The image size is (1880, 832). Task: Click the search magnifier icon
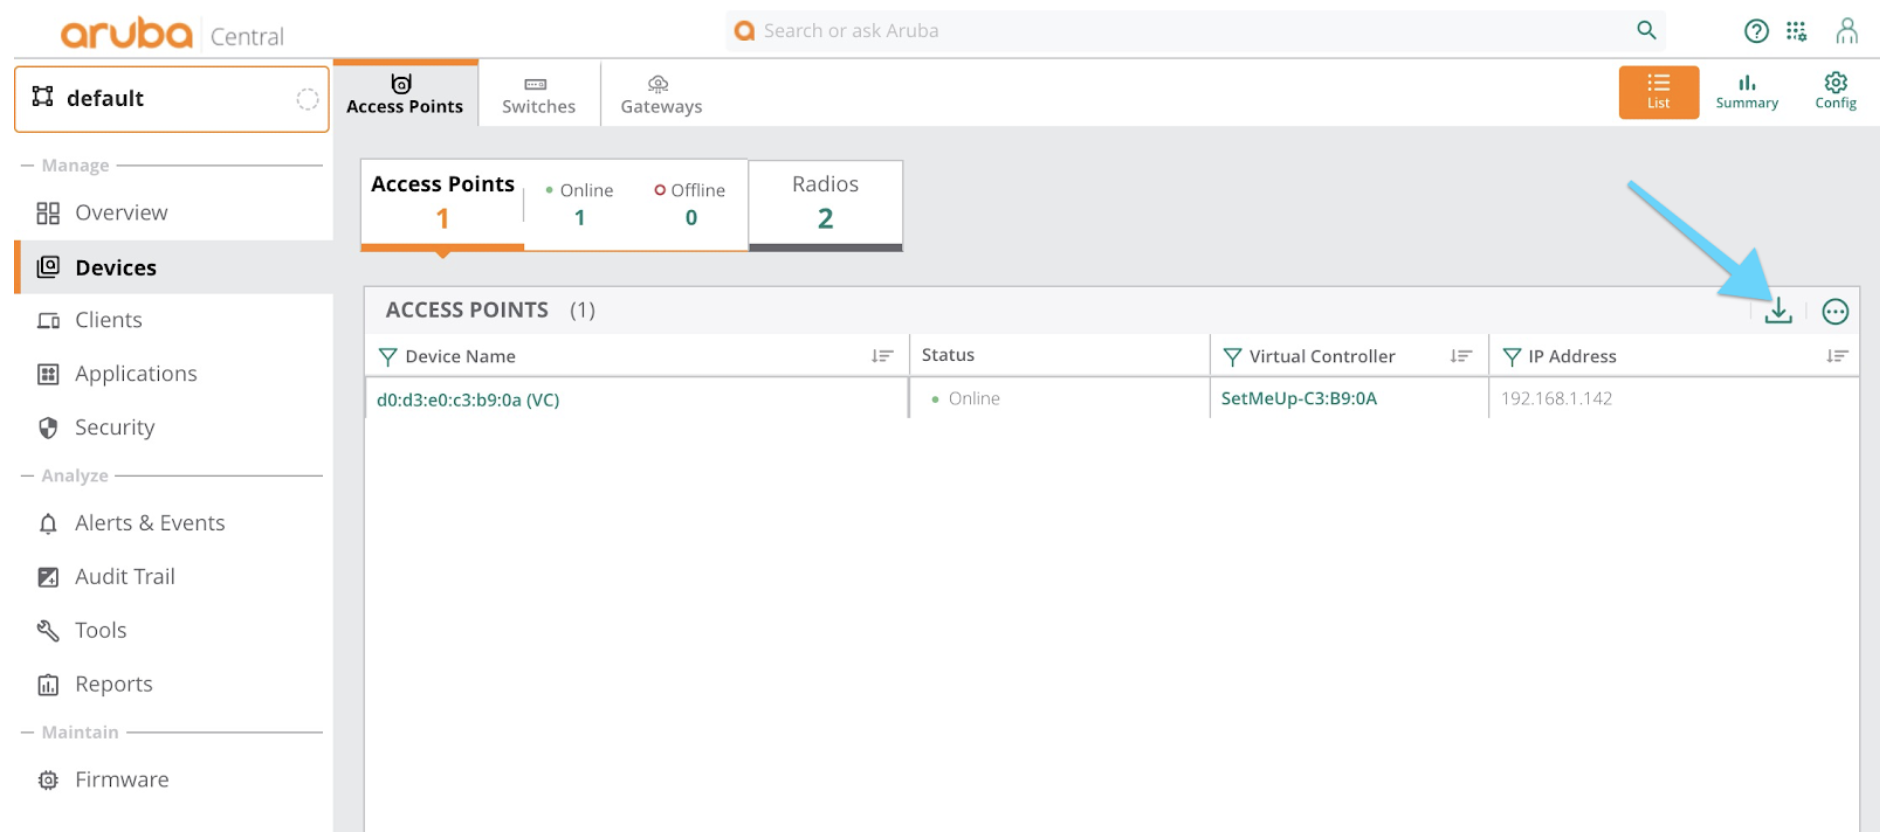(x=1646, y=30)
